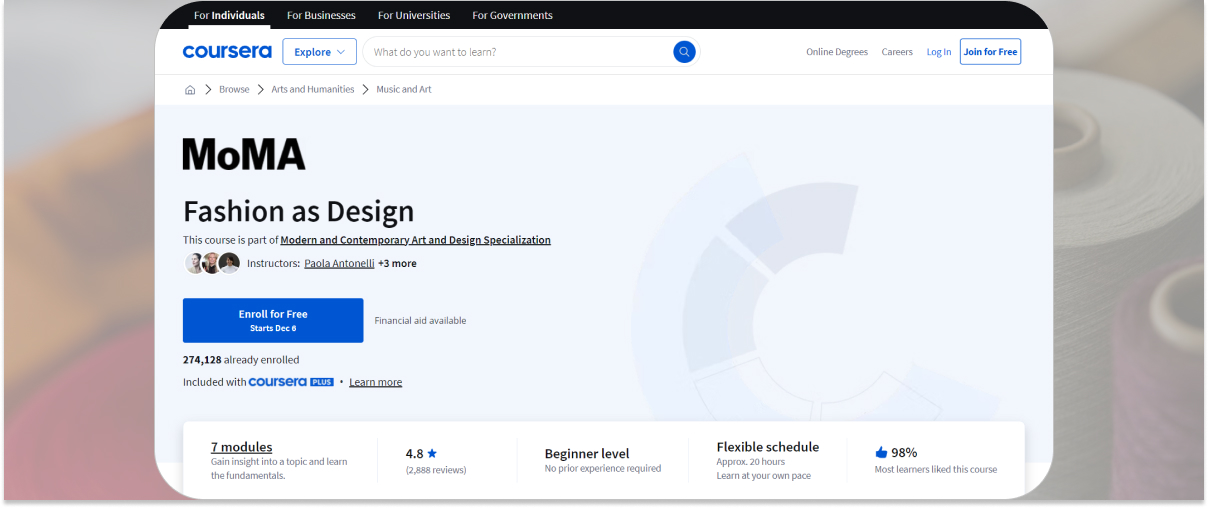Open the Modern and Contemporary Art and Design Specialization link
Image resolution: width=1208 pixels, height=508 pixels.
tap(416, 240)
